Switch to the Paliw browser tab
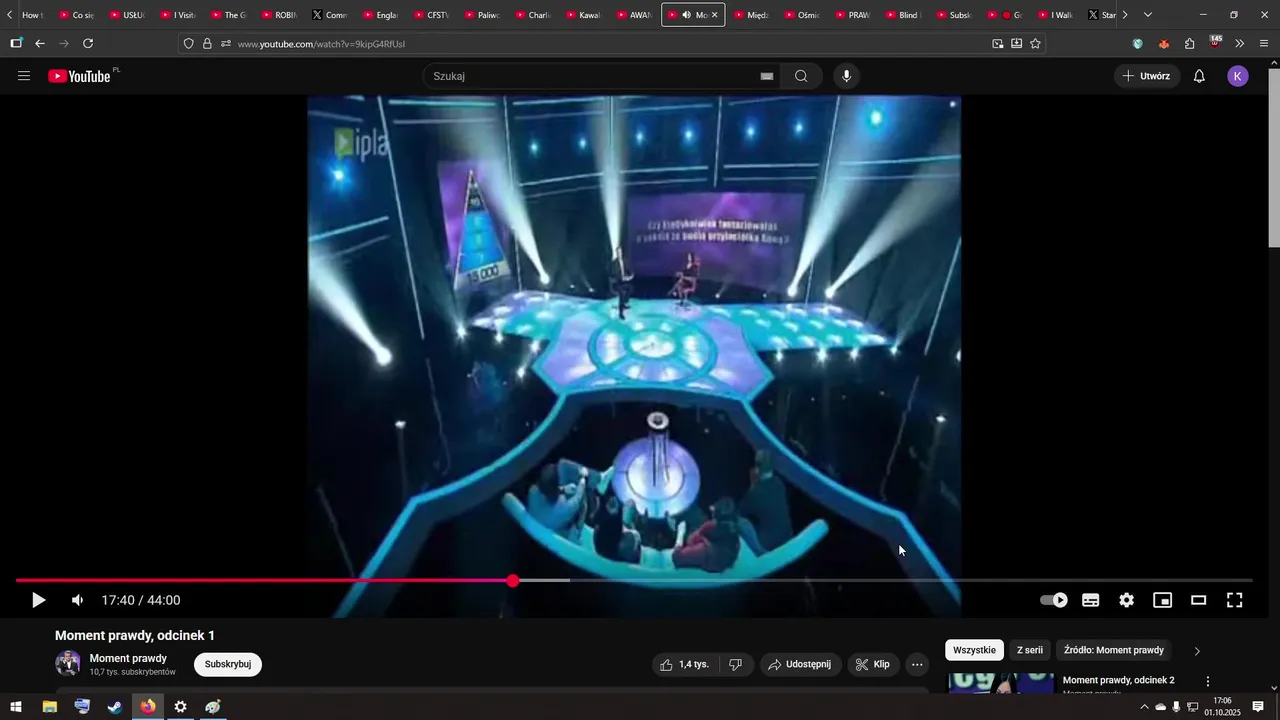1280x720 pixels. coord(480,15)
